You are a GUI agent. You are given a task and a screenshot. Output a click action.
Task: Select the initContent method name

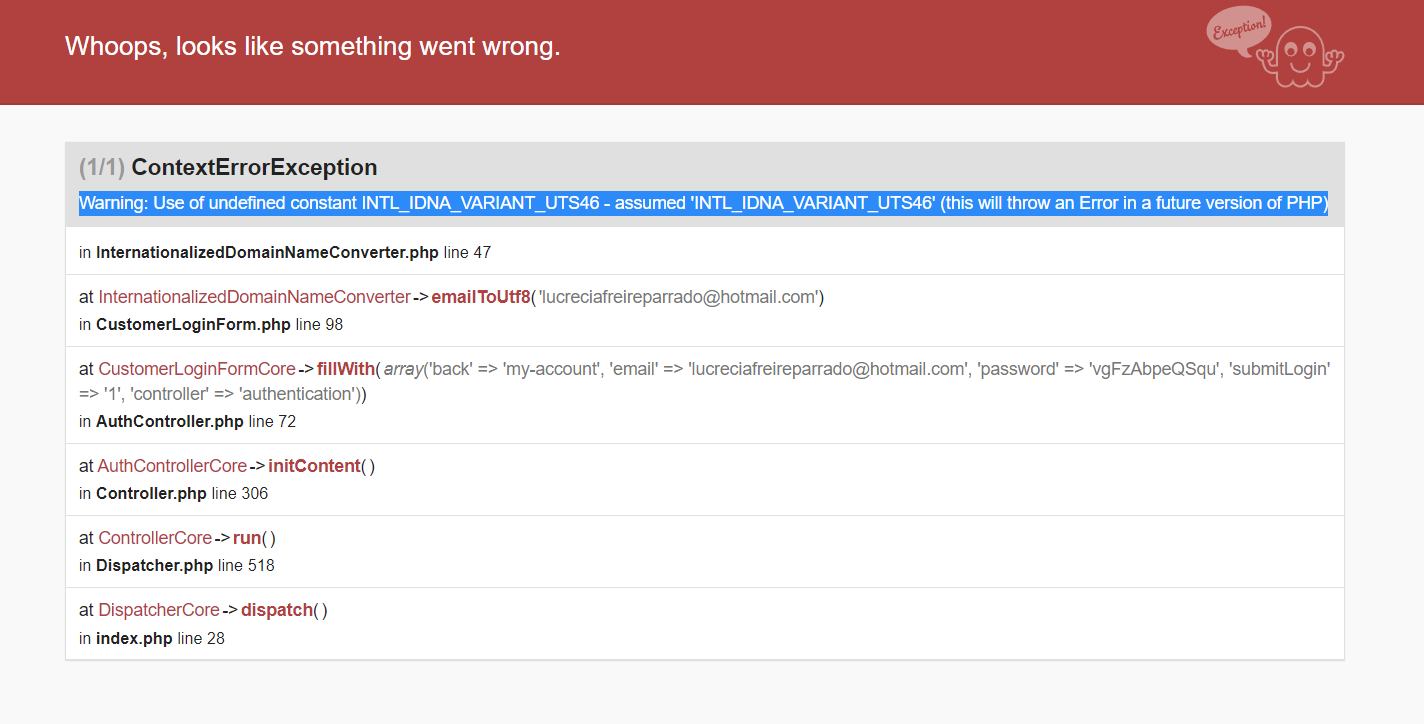point(314,466)
